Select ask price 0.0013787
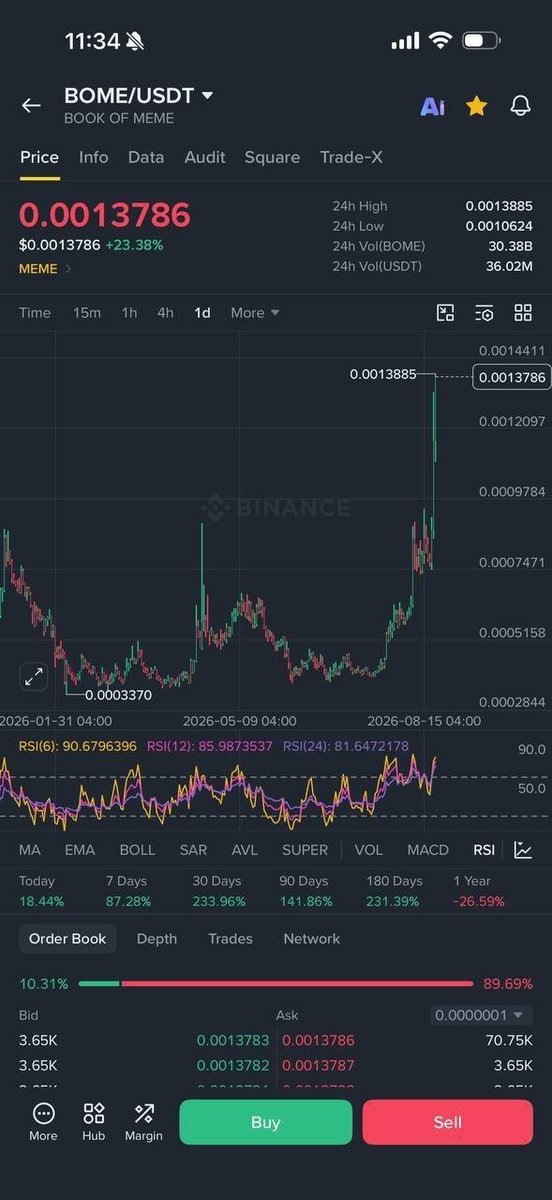 tap(318, 1066)
